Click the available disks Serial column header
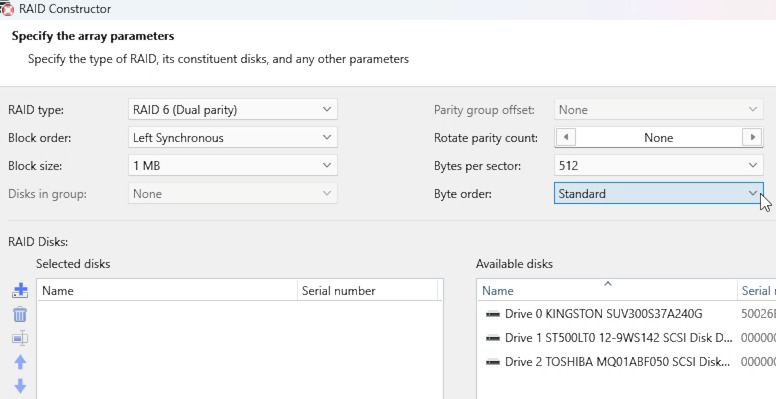Screen dimensions: 776x399 click(757, 291)
